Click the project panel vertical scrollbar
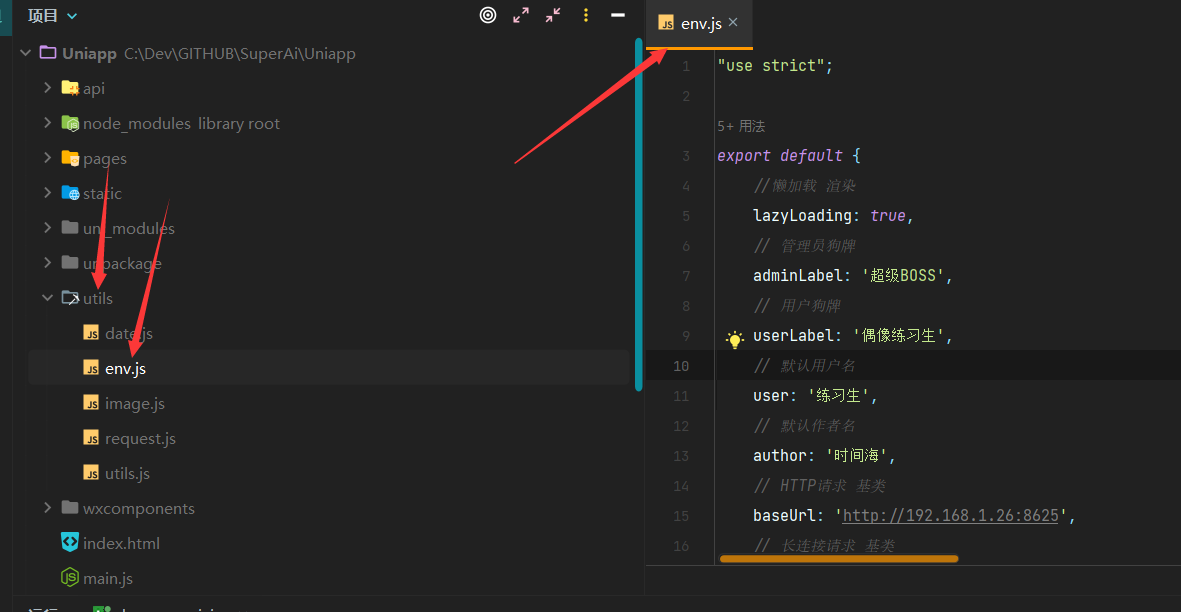This screenshot has height=612, width=1181. (x=639, y=215)
